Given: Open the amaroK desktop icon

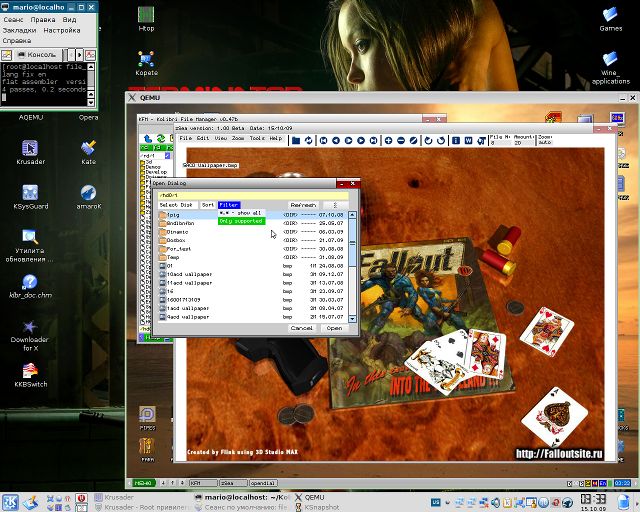Looking at the screenshot, I should pos(88,193).
